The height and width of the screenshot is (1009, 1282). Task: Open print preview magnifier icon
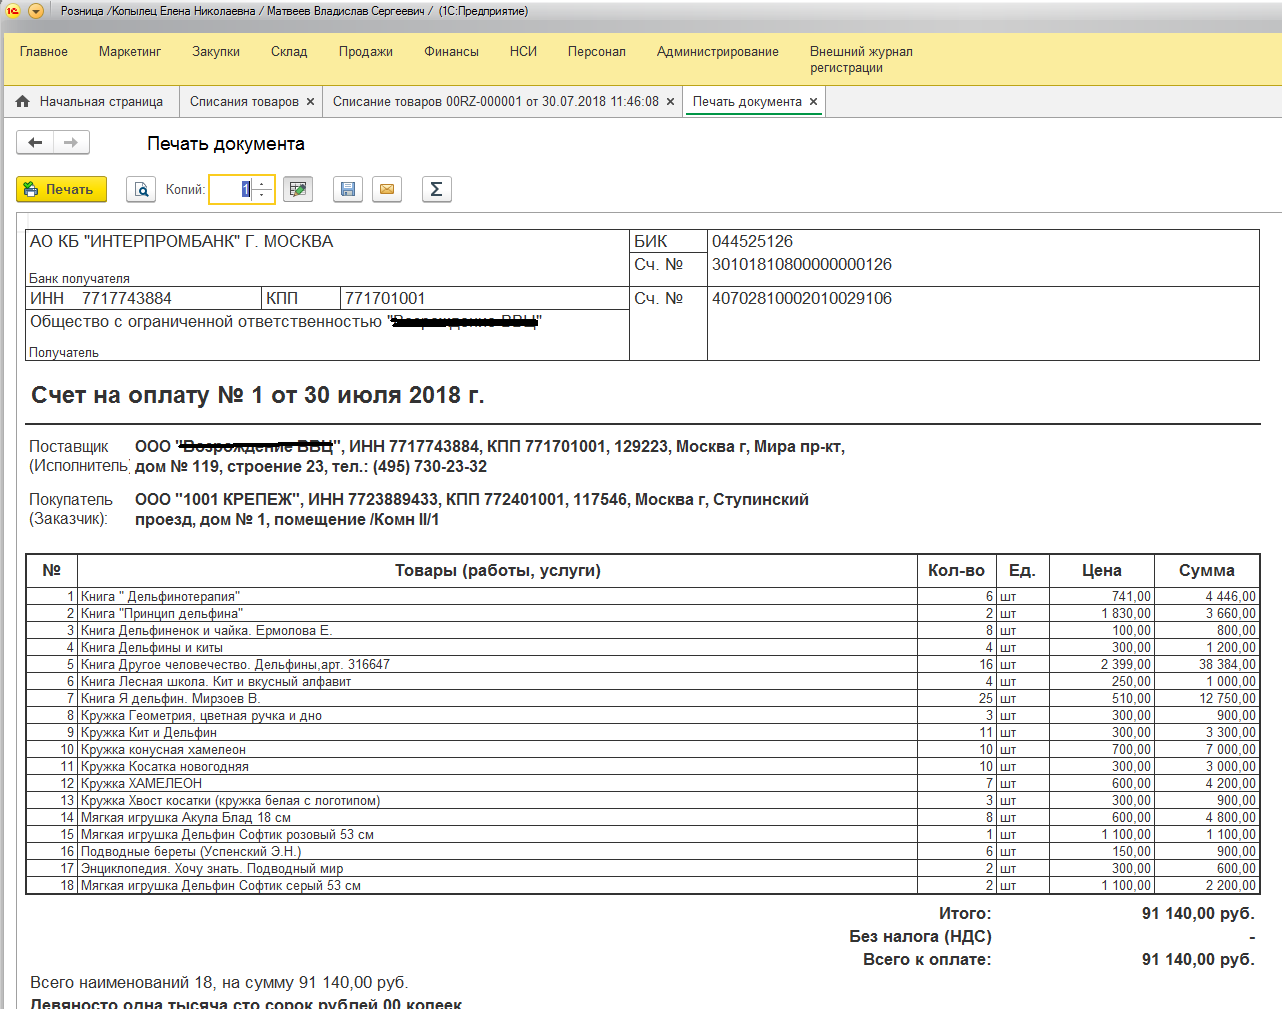(141, 189)
